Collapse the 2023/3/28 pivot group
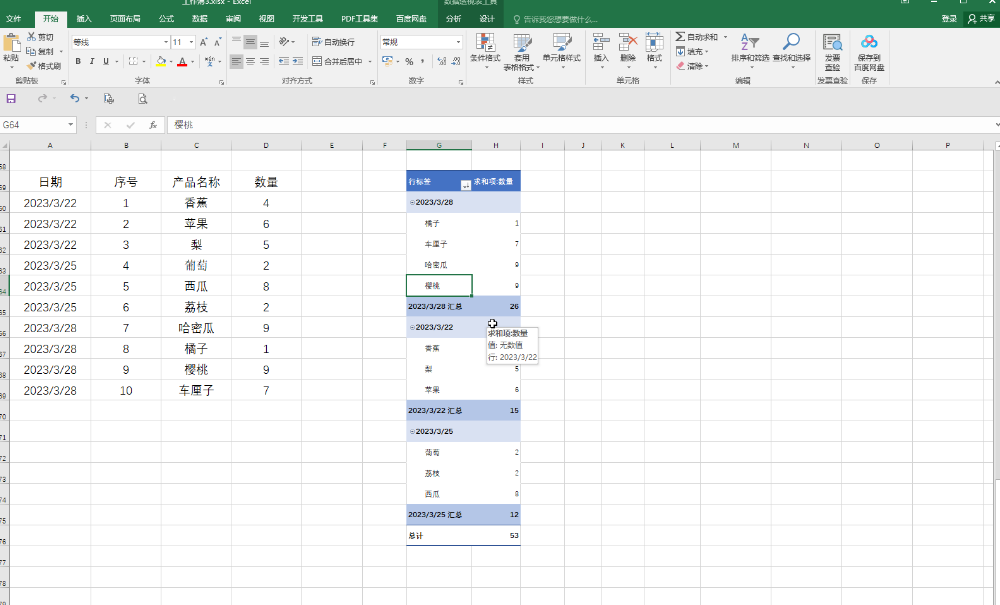The image size is (1000, 605). point(412,202)
